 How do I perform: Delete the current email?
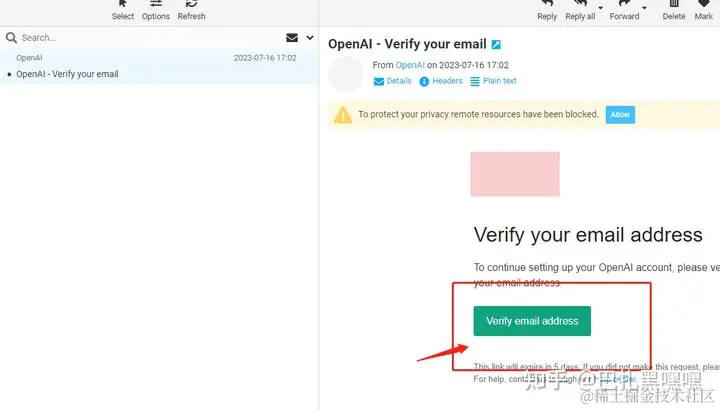click(674, 11)
